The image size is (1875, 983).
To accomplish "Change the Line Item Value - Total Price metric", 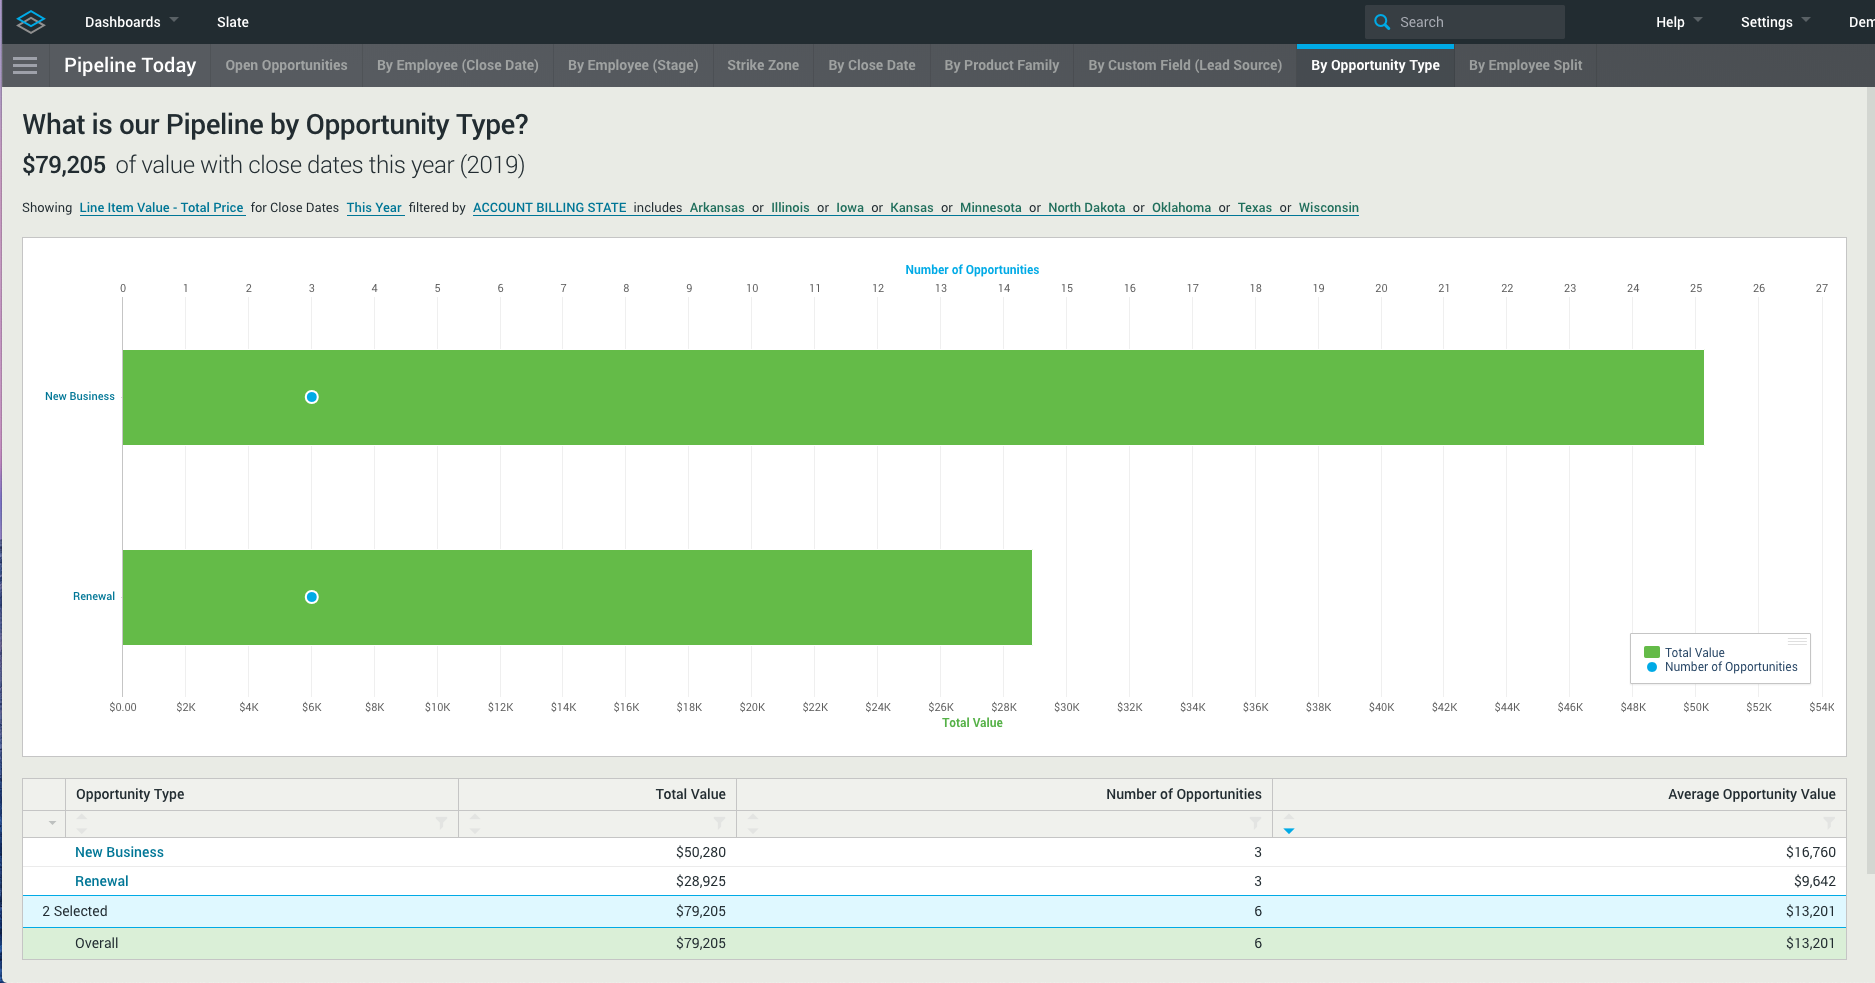I will click(162, 208).
